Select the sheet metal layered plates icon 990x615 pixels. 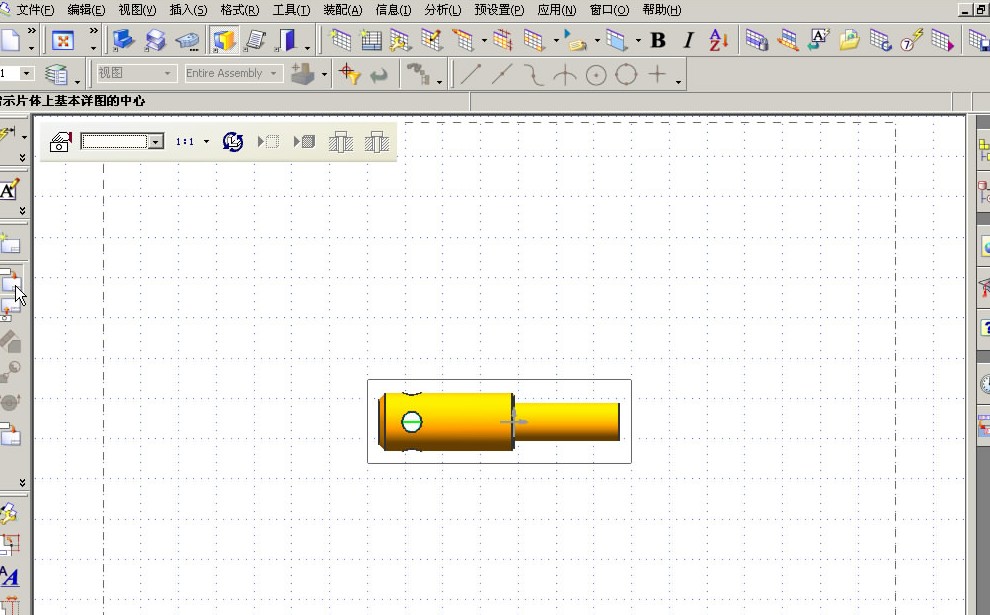coord(155,40)
